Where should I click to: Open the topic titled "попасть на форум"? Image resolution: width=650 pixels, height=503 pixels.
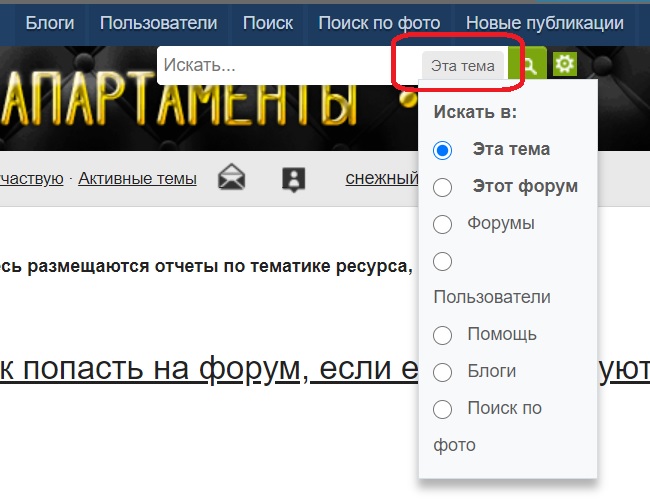(150, 369)
